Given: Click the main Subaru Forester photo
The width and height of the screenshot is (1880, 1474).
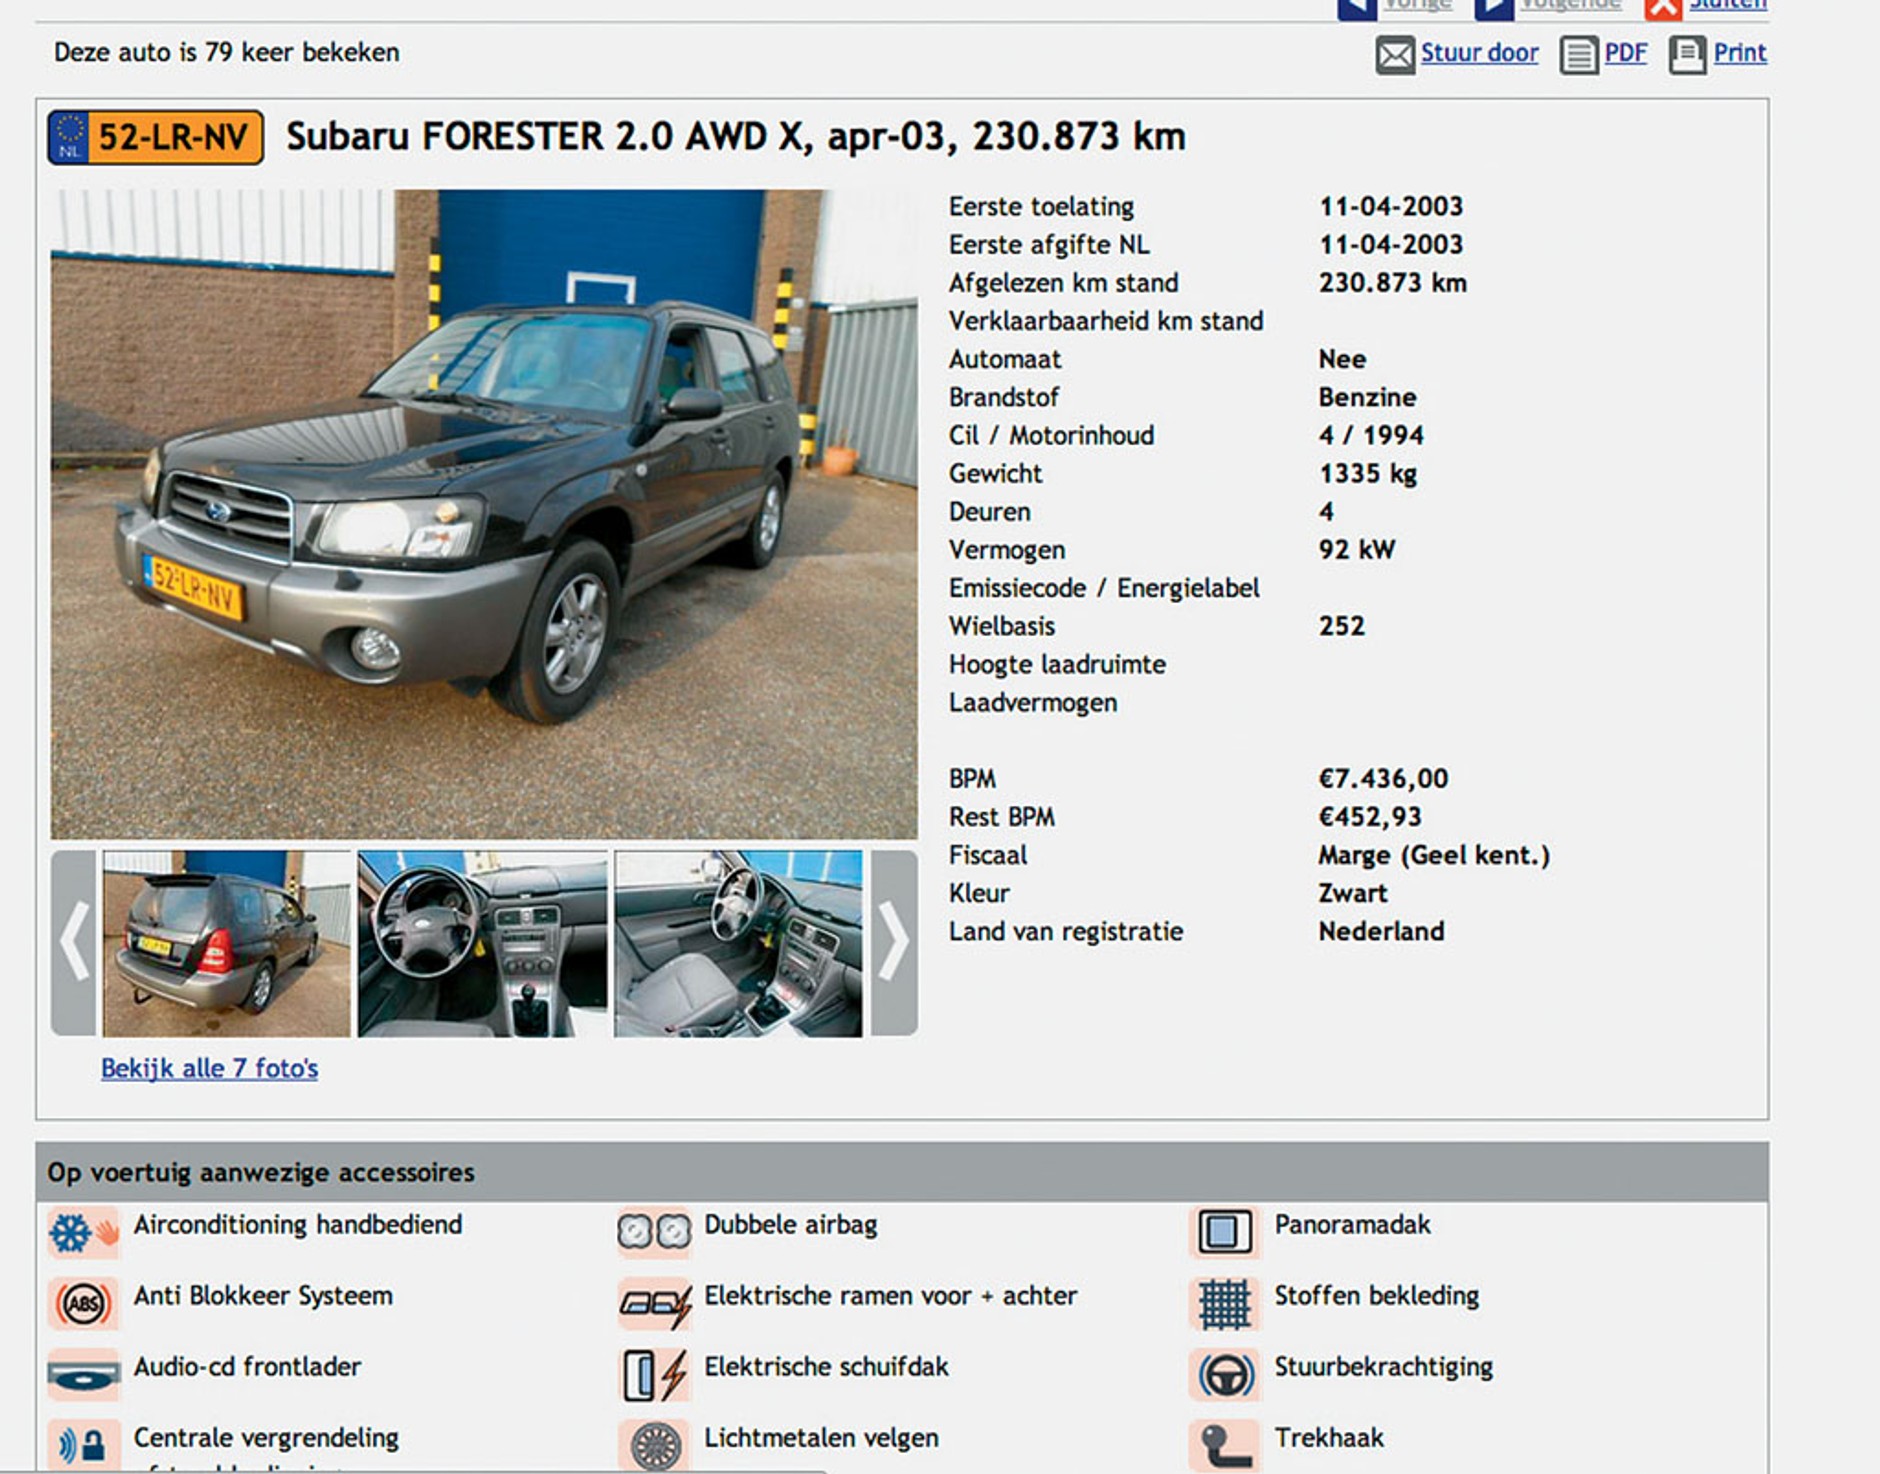Looking at the screenshot, I should tap(484, 514).
